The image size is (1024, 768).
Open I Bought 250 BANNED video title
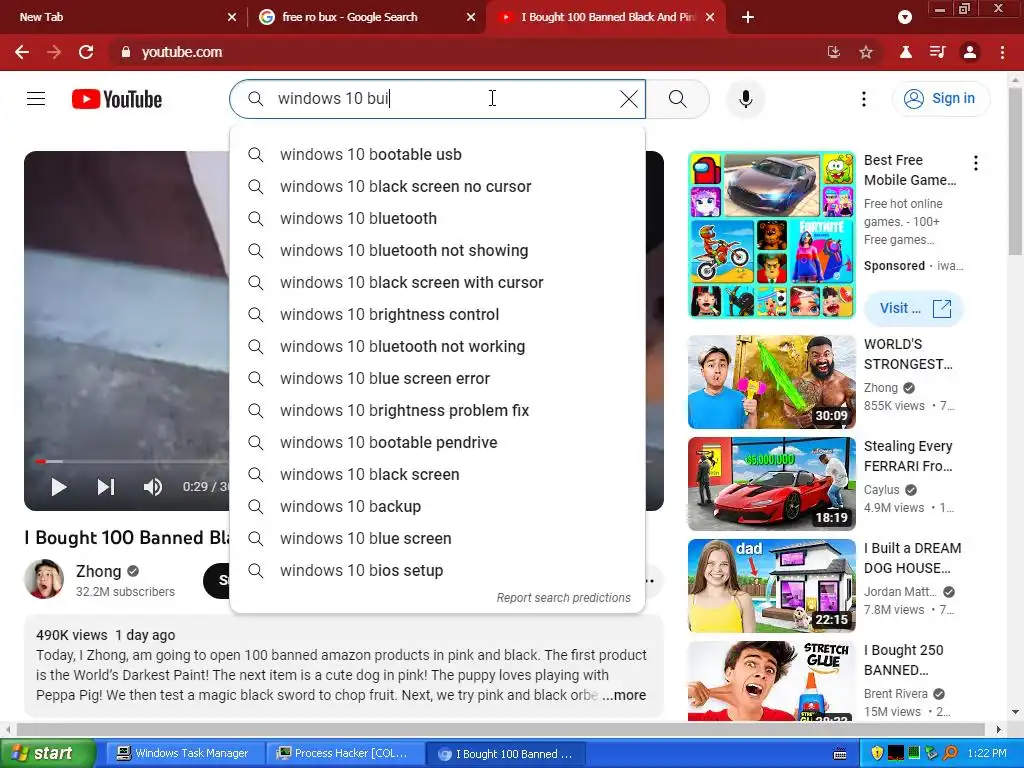pyautogui.click(x=904, y=660)
